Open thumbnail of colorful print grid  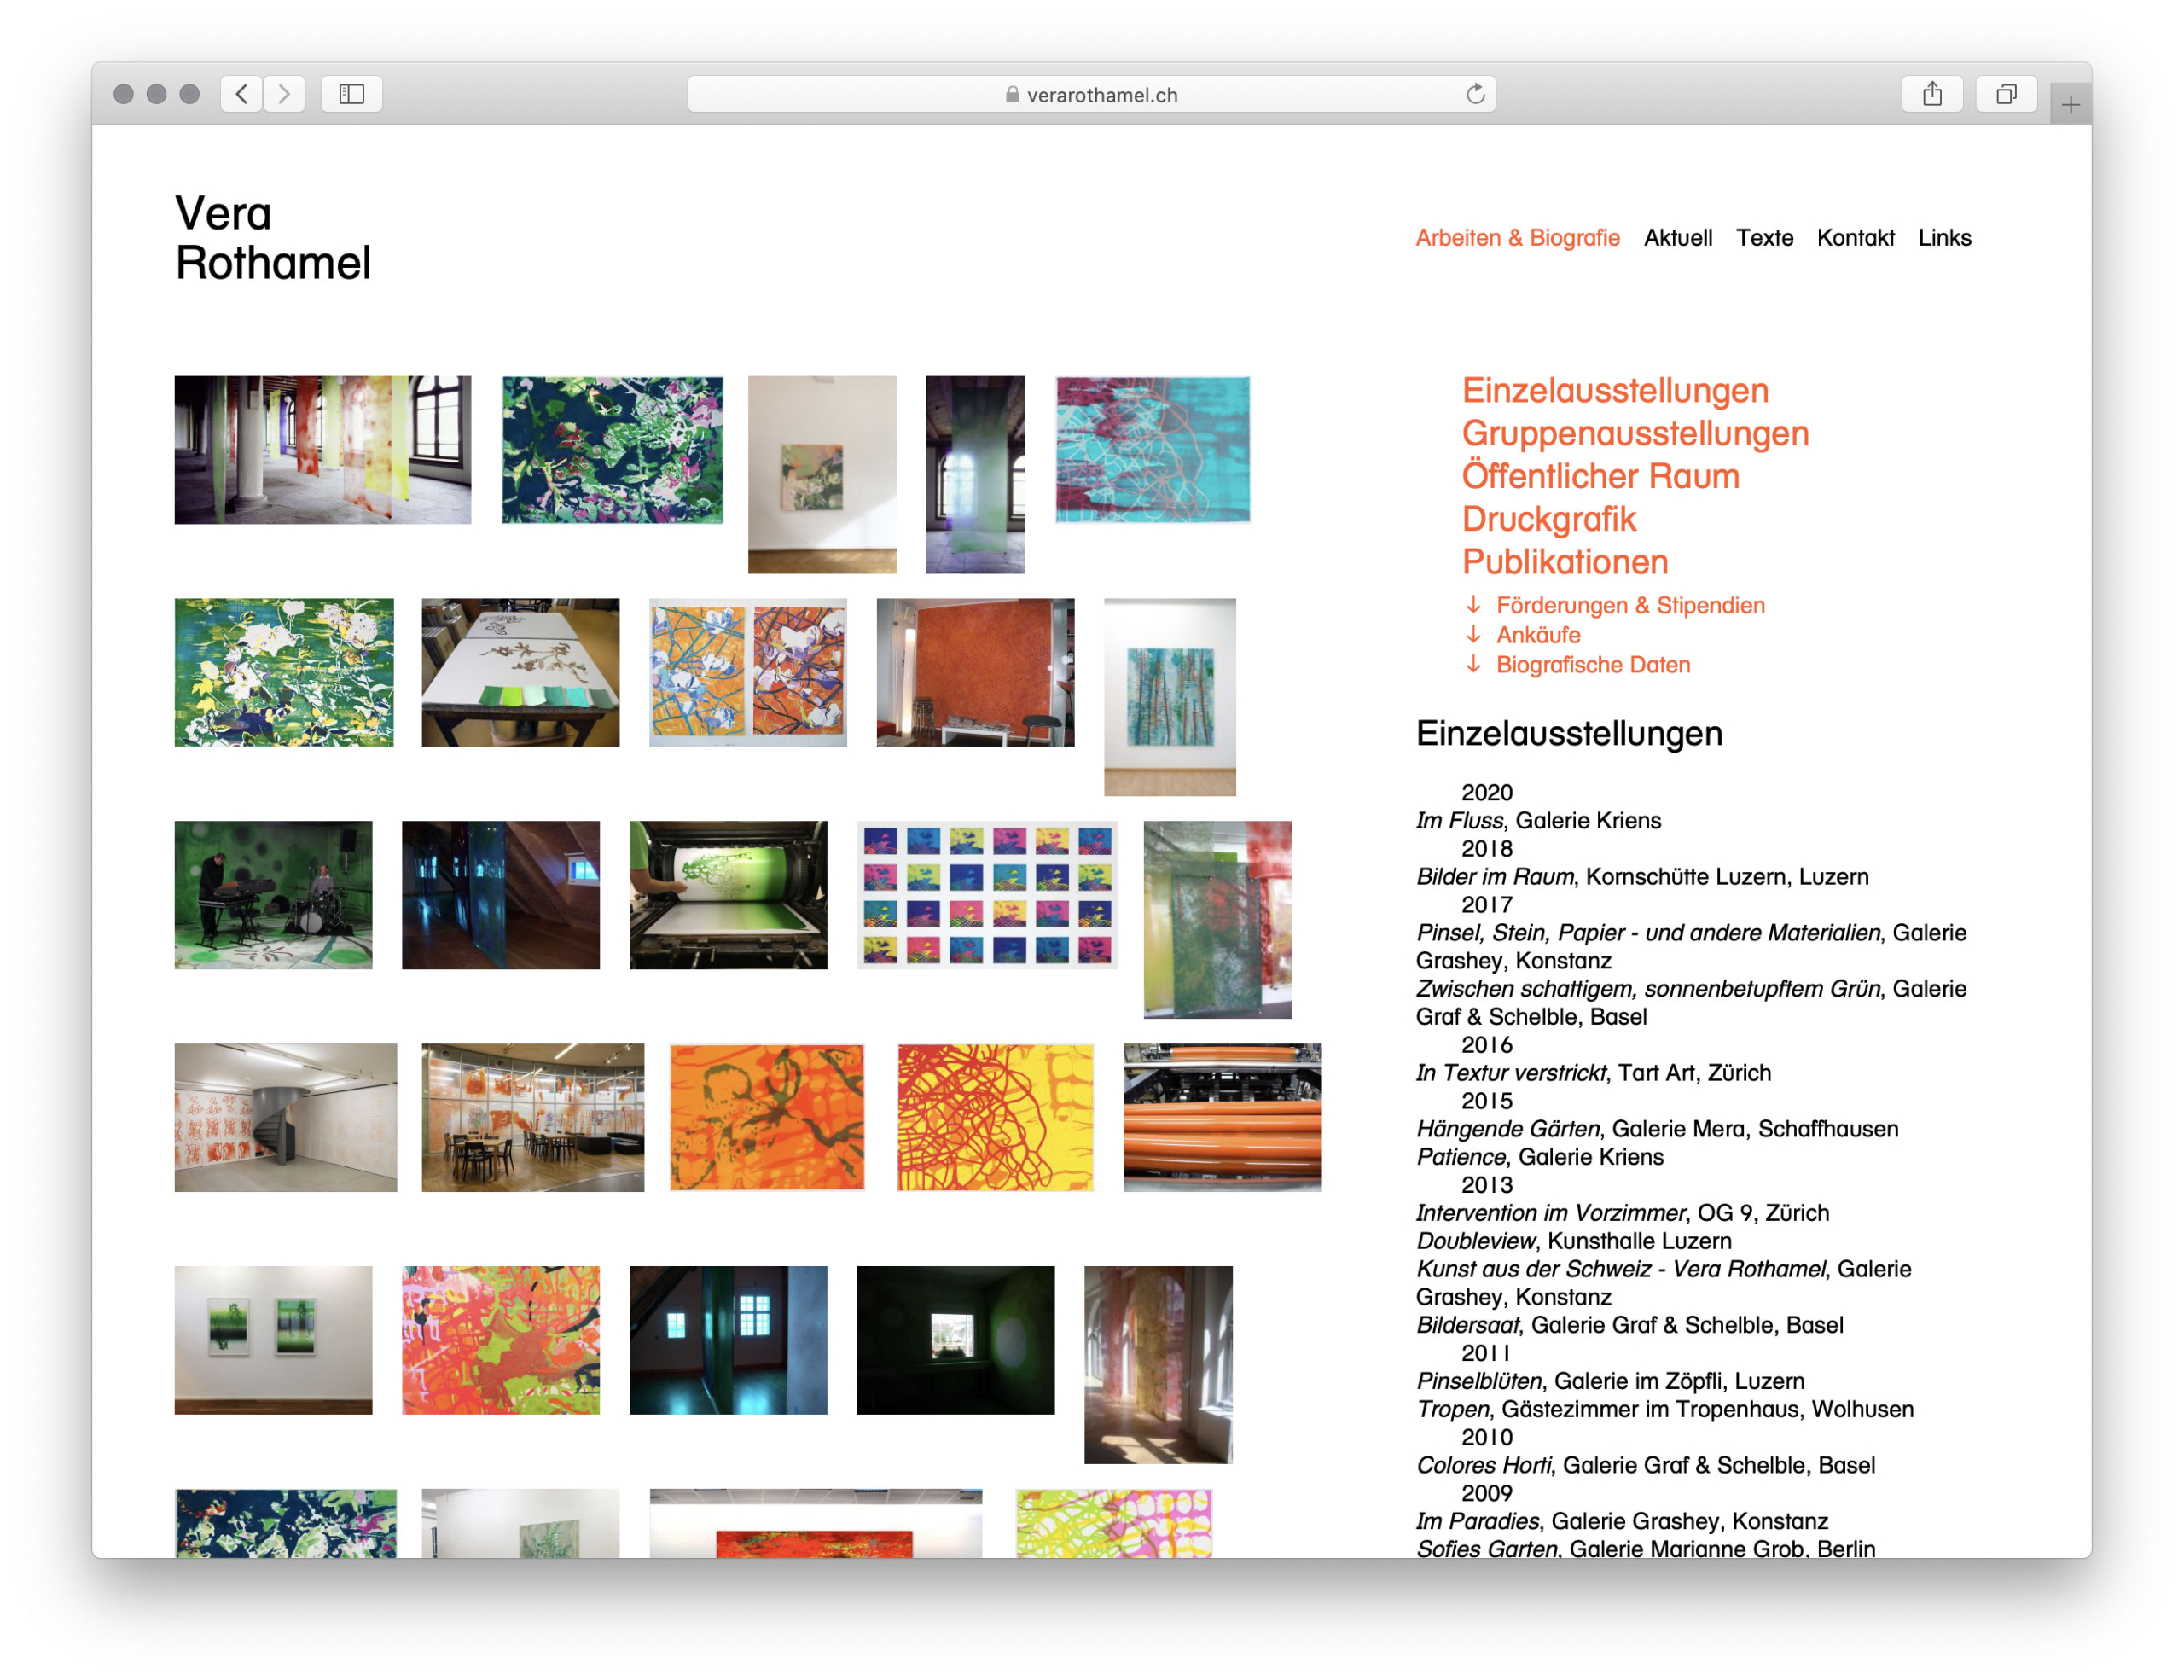pyautogui.click(x=986, y=895)
